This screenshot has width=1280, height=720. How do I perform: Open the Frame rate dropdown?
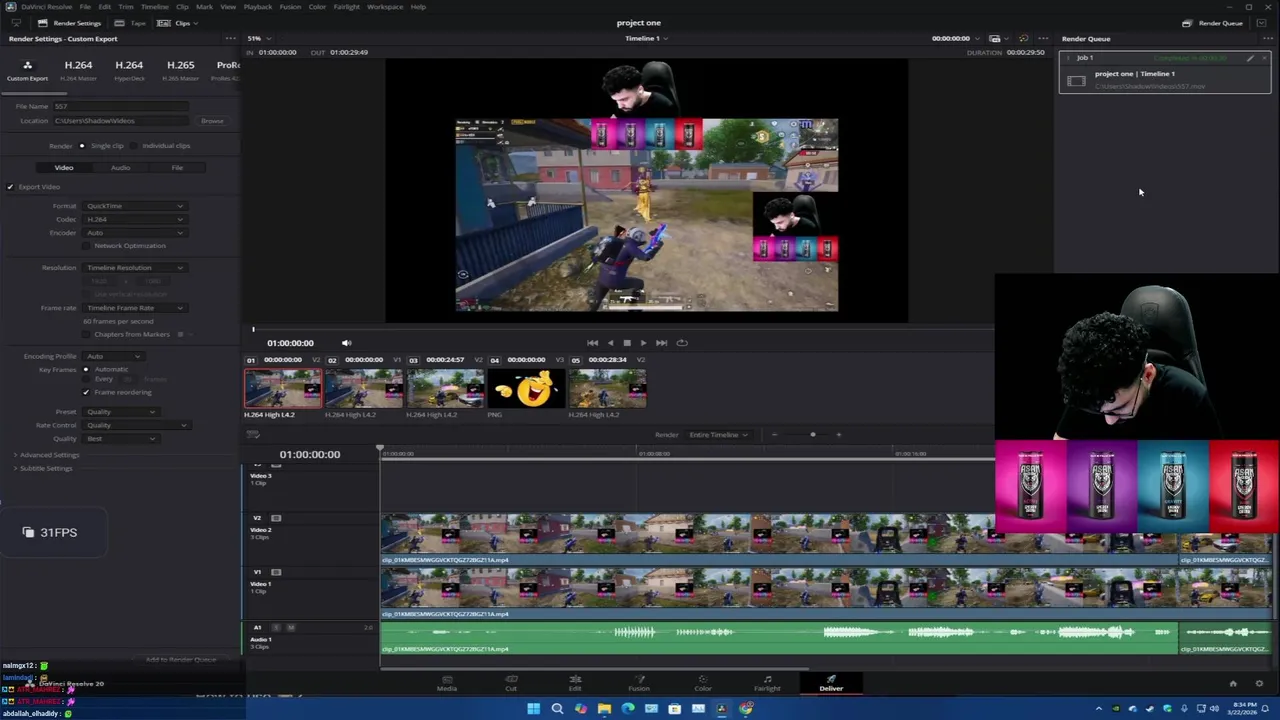coord(135,308)
